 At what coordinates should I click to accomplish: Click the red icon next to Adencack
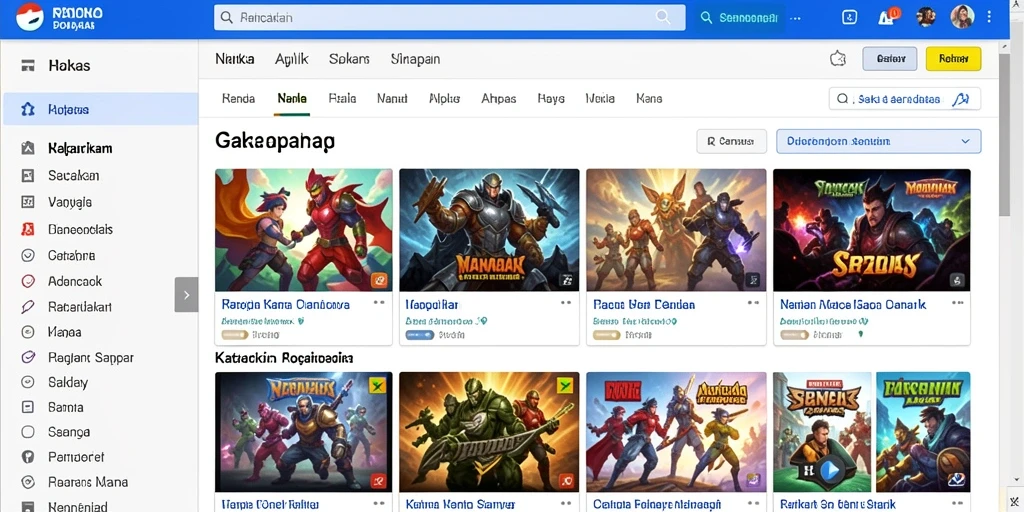point(27,281)
